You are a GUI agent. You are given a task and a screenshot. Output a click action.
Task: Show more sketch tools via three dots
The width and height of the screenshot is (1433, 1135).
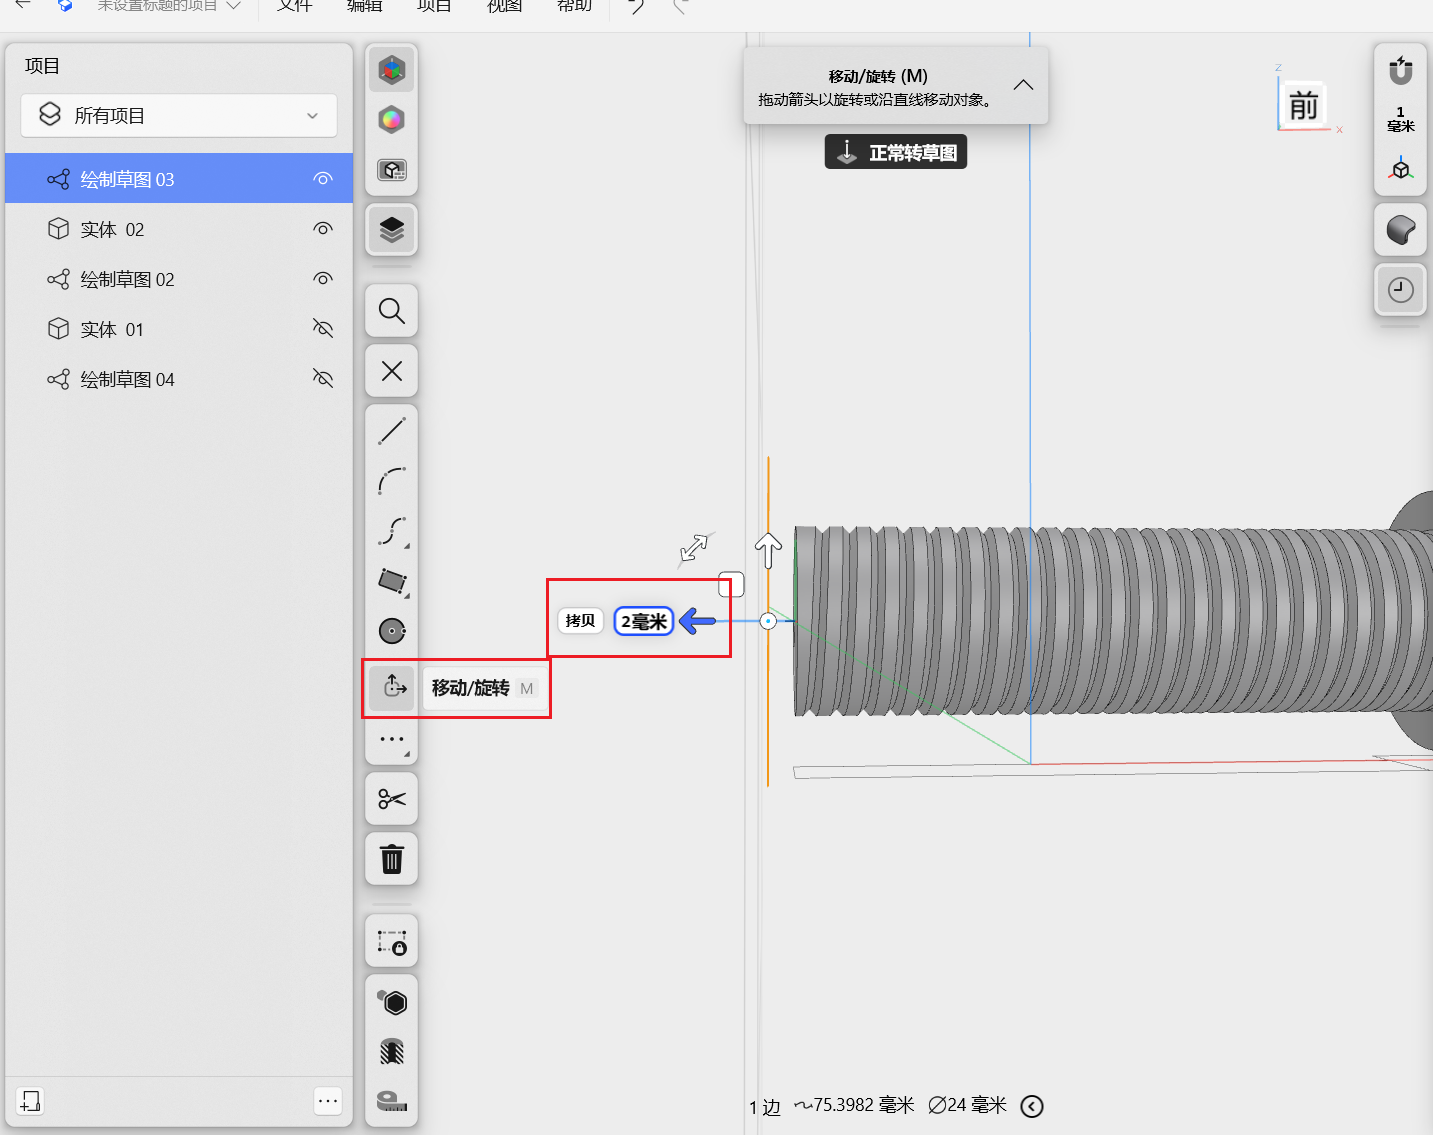click(392, 740)
